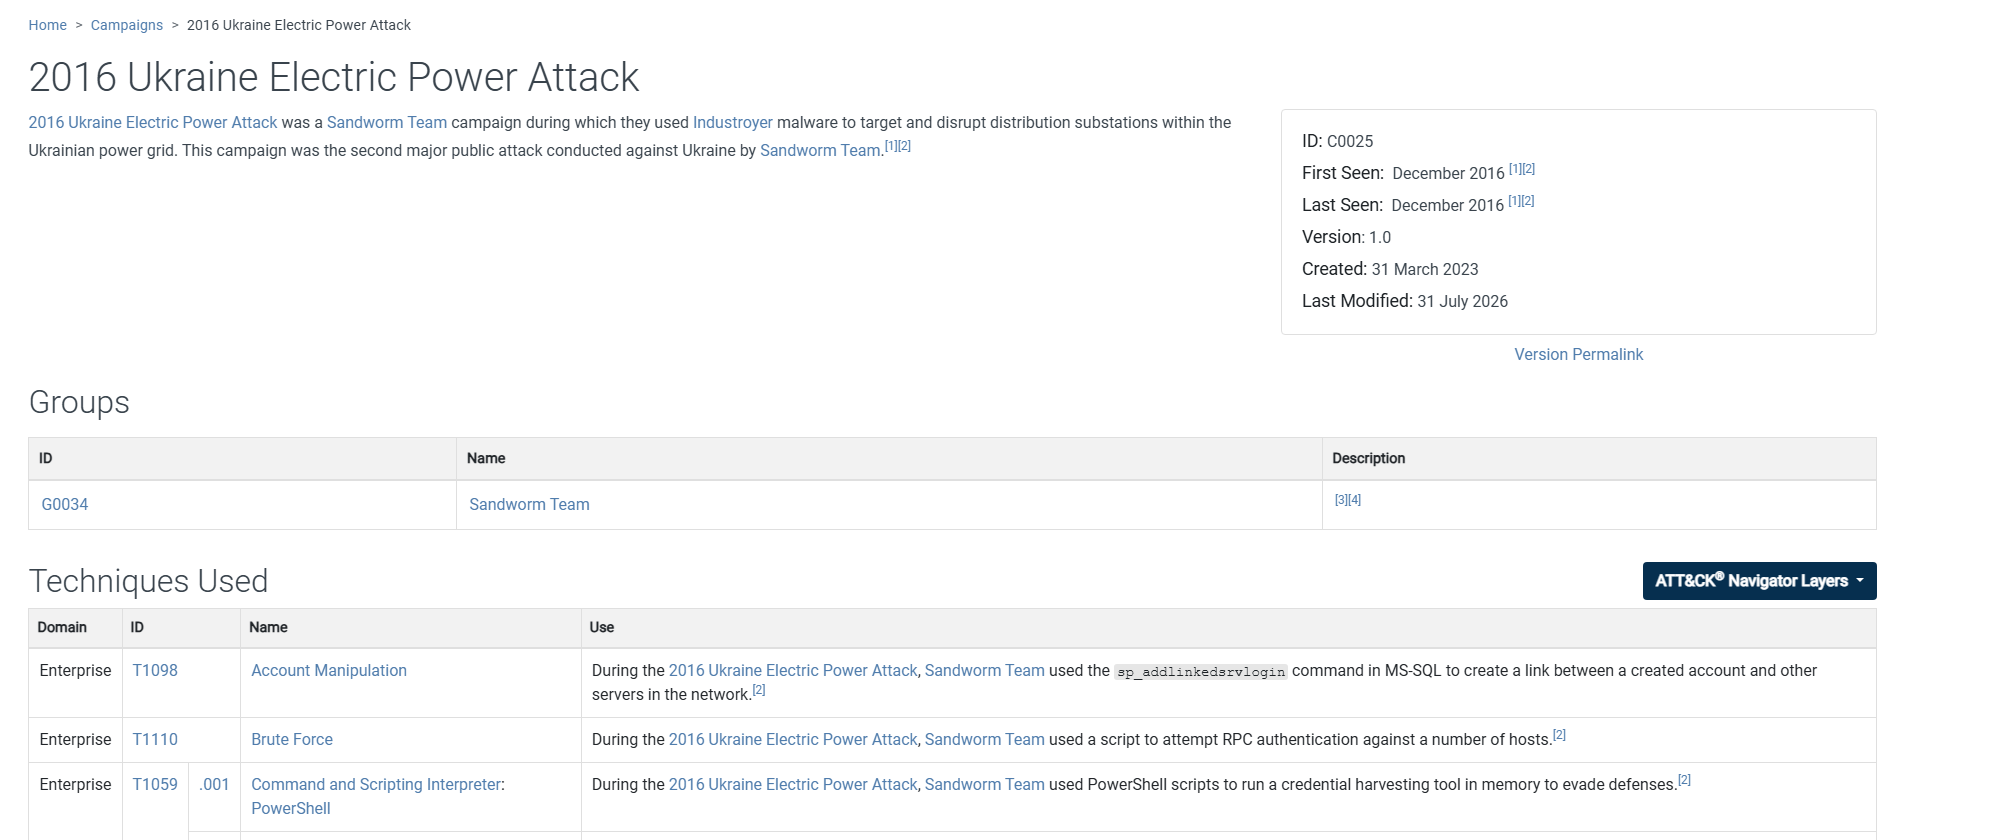Click citation [2] in the PowerShell row
Screen dimensions: 2015x840
pyautogui.click(x=1684, y=780)
